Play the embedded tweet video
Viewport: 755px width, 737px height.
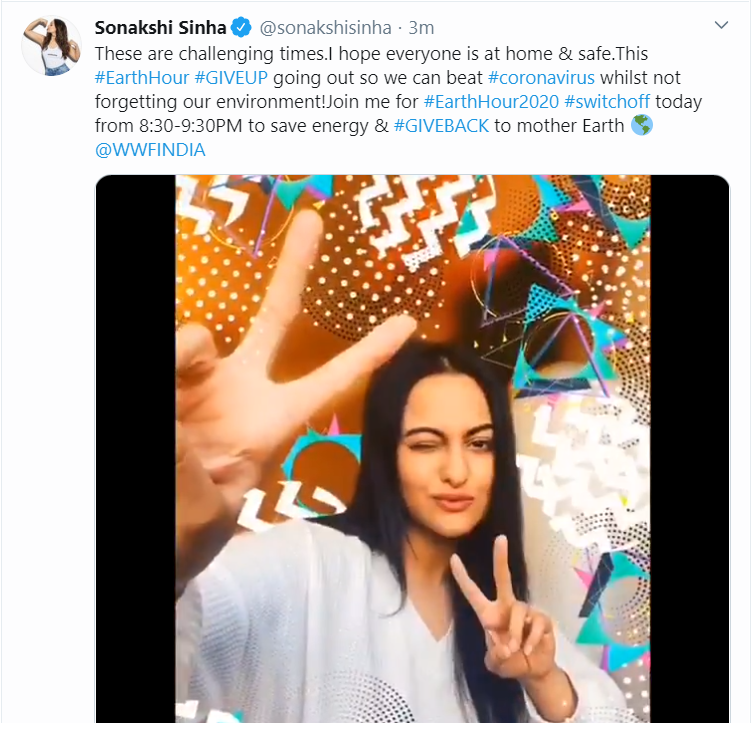[412, 450]
